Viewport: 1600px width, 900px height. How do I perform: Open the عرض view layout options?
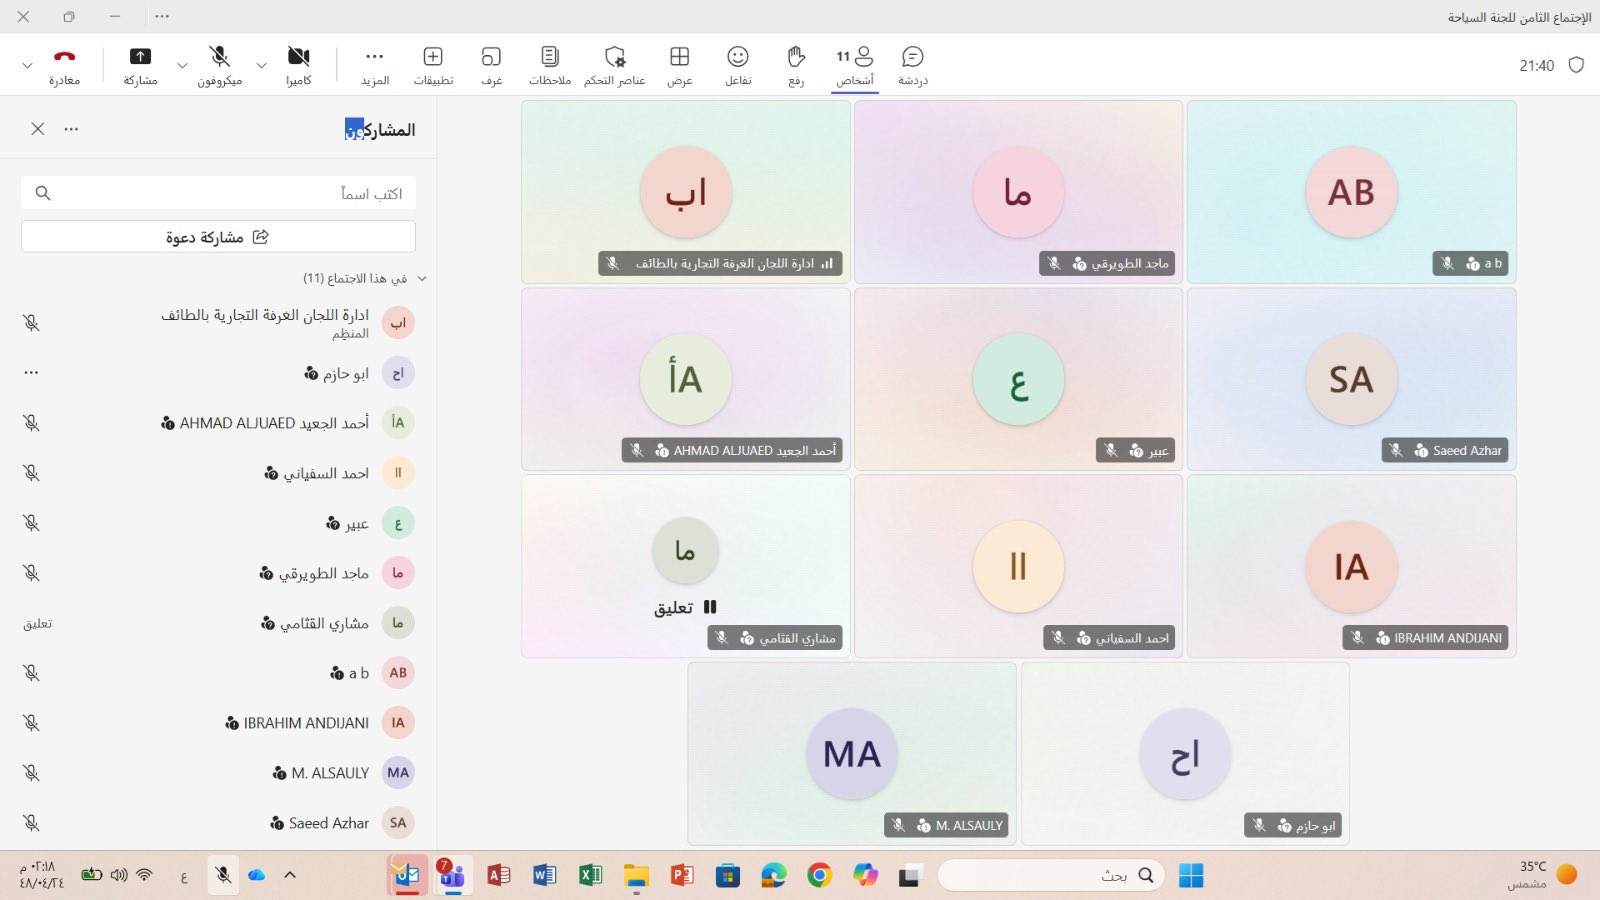tap(680, 65)
